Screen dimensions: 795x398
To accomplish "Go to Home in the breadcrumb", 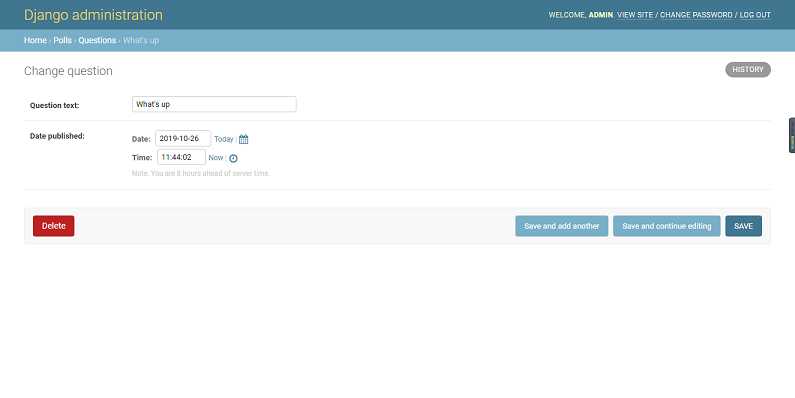I will point(35,40).
